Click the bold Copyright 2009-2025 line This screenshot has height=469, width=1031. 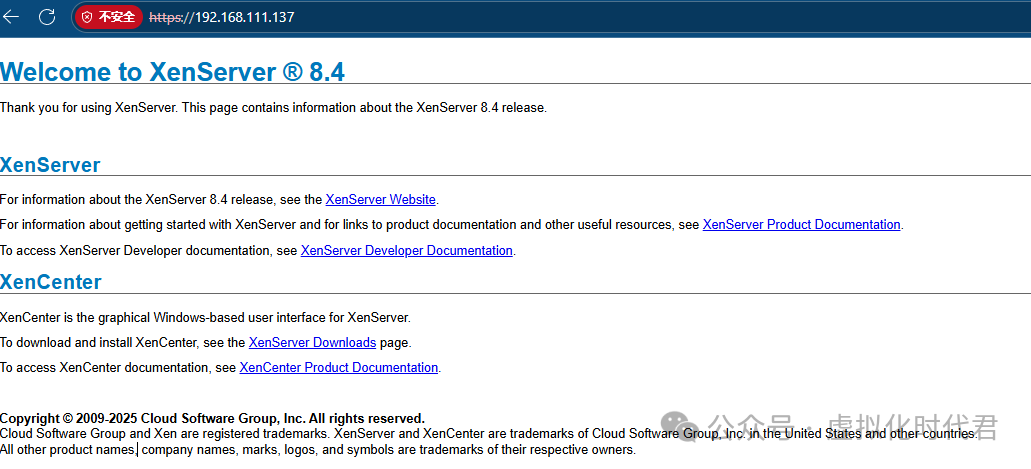point(212,418)
